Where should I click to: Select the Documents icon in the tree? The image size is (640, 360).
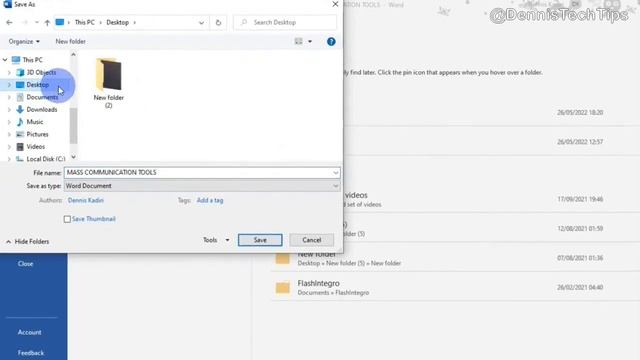click(x=20, y=97)
